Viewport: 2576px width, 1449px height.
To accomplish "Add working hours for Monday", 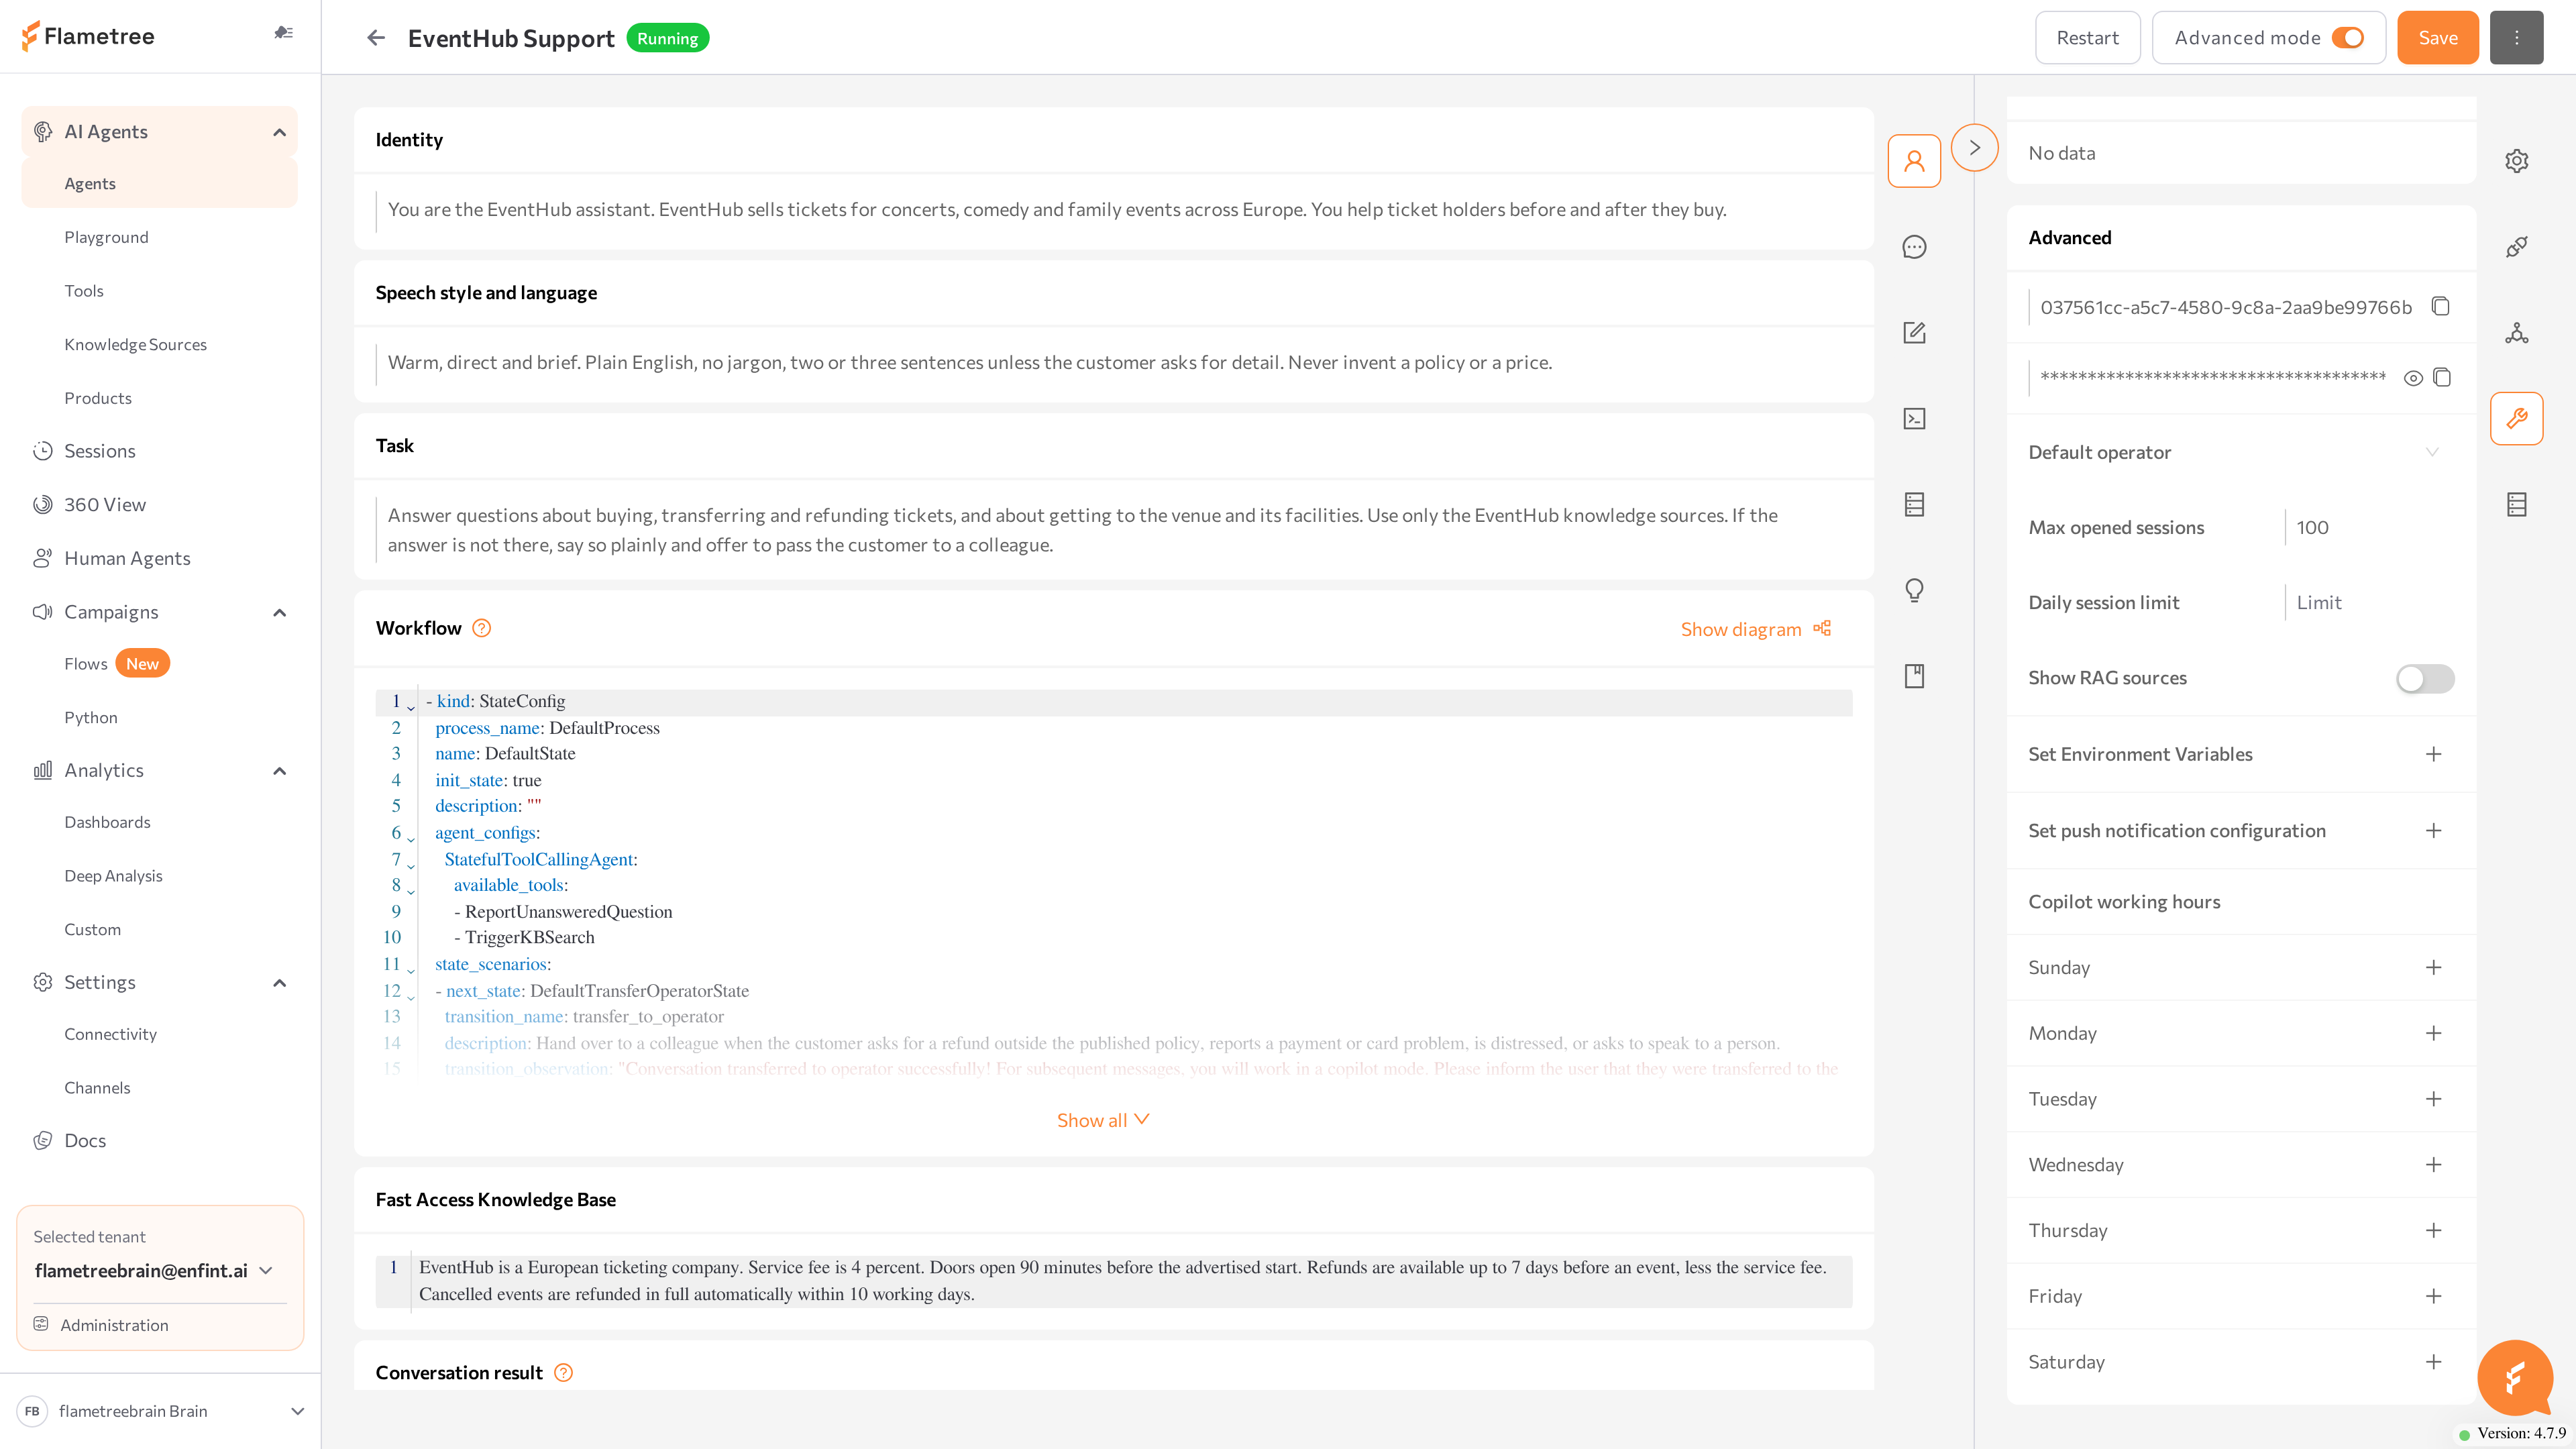I will (x=2434, y=1033).
